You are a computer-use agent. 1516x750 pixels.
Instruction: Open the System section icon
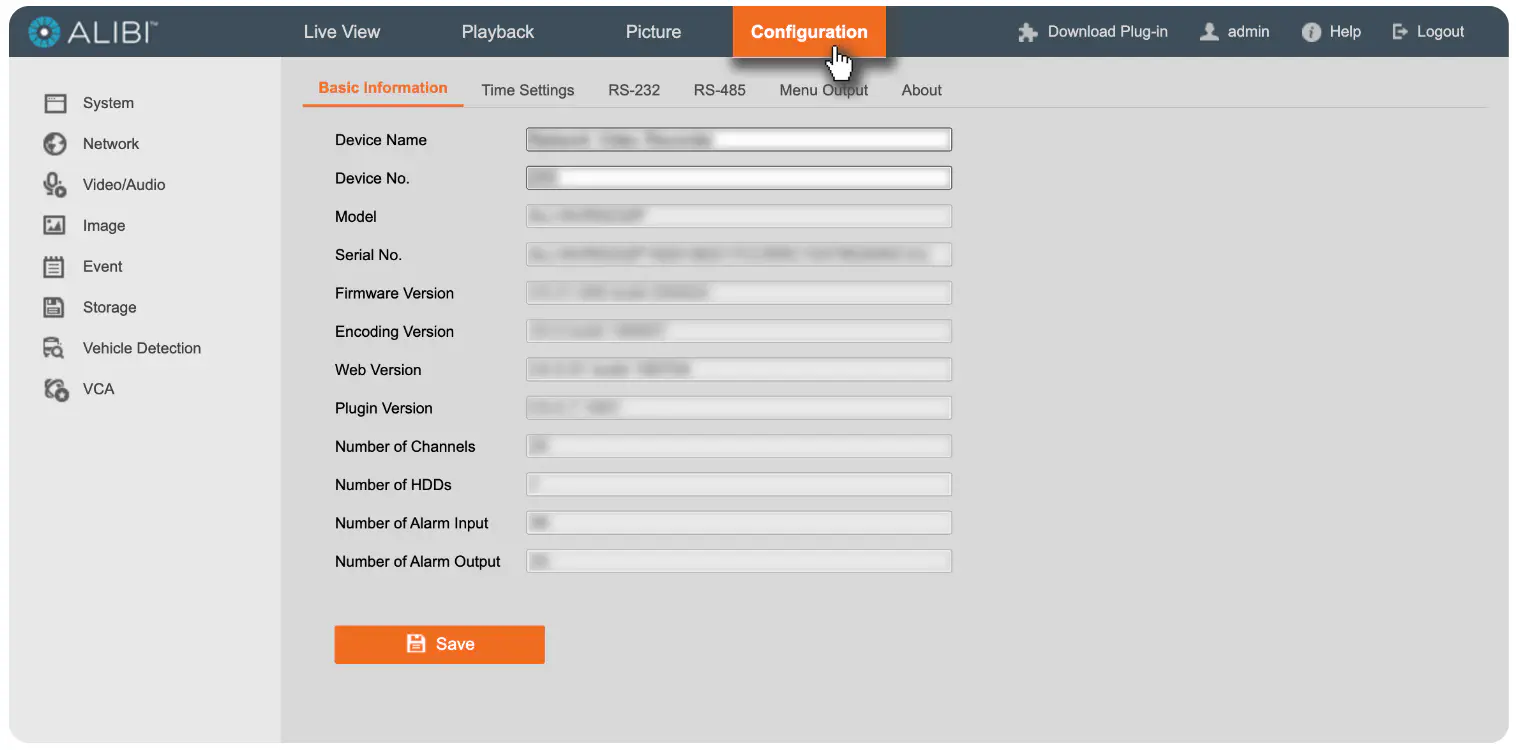click(55, 103)
